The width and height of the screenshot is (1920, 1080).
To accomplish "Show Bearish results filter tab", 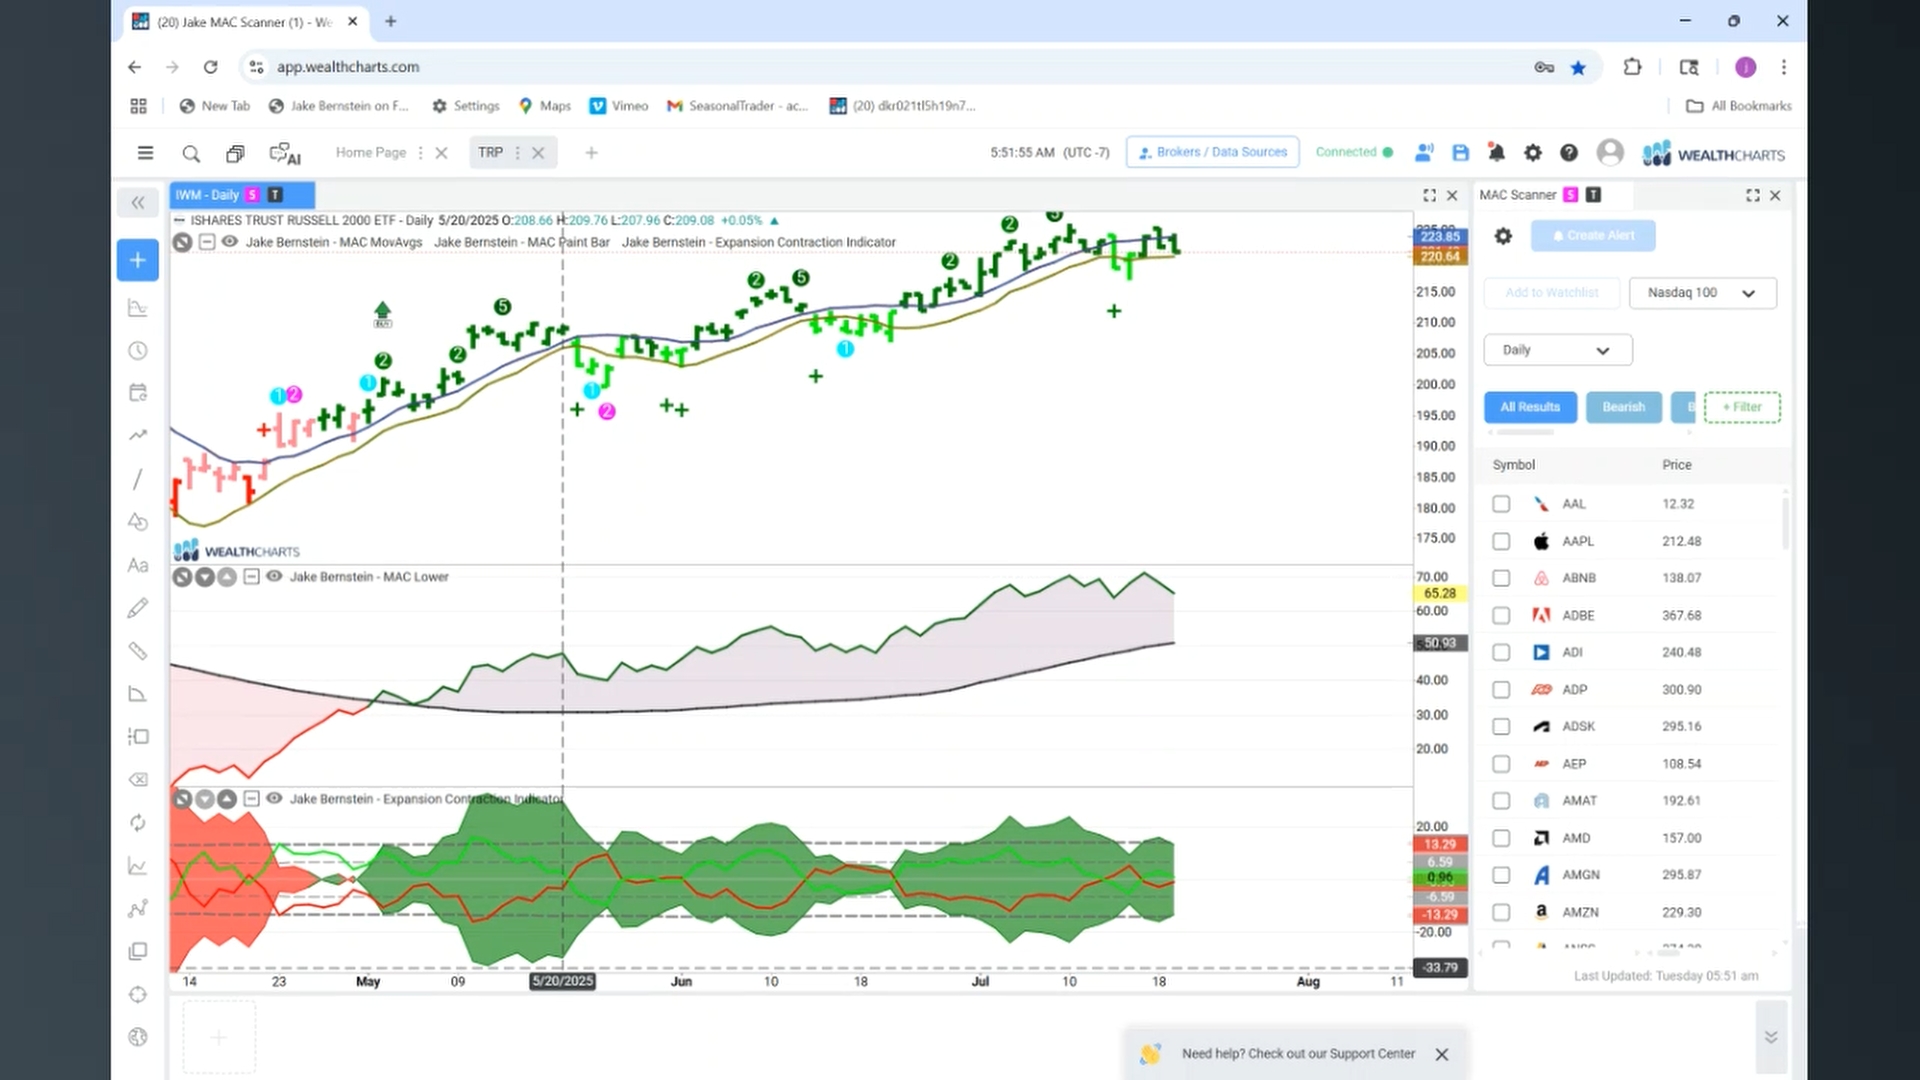I will tap(1623, 407).
